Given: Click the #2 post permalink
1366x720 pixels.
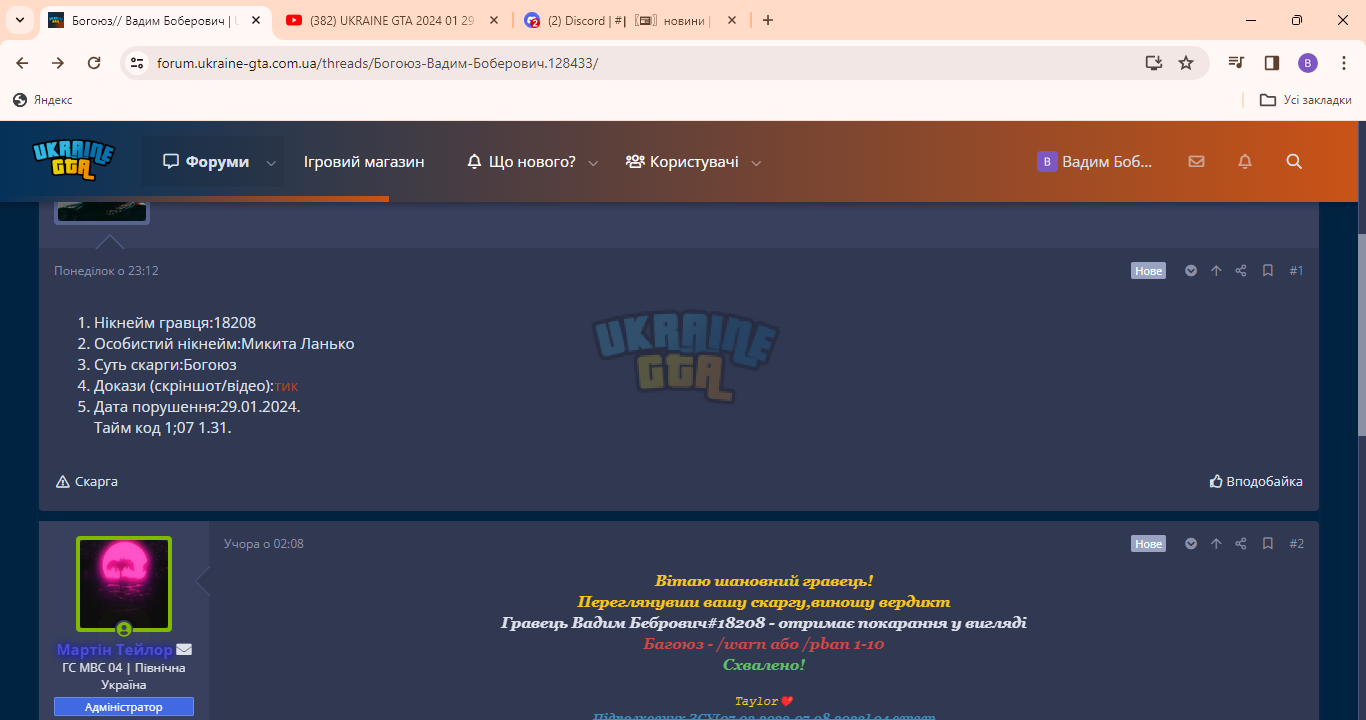Looking at the screenshot, I should click(x=1296, y=544).
